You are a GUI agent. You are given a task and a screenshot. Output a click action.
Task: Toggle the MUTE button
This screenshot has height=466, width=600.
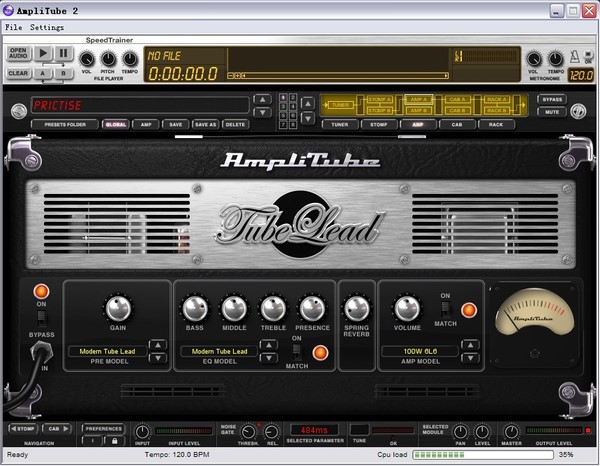[x=552, y=112]
